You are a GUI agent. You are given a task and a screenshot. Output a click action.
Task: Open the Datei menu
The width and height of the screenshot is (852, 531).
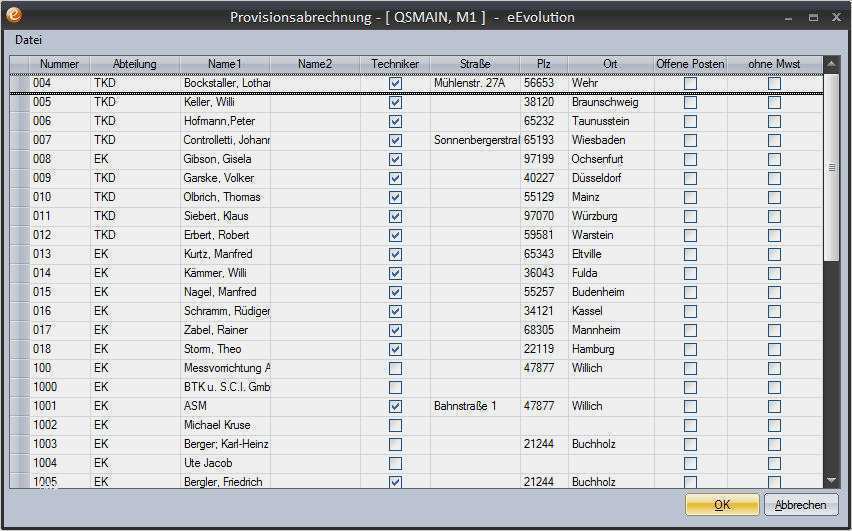tap(28, 40)
